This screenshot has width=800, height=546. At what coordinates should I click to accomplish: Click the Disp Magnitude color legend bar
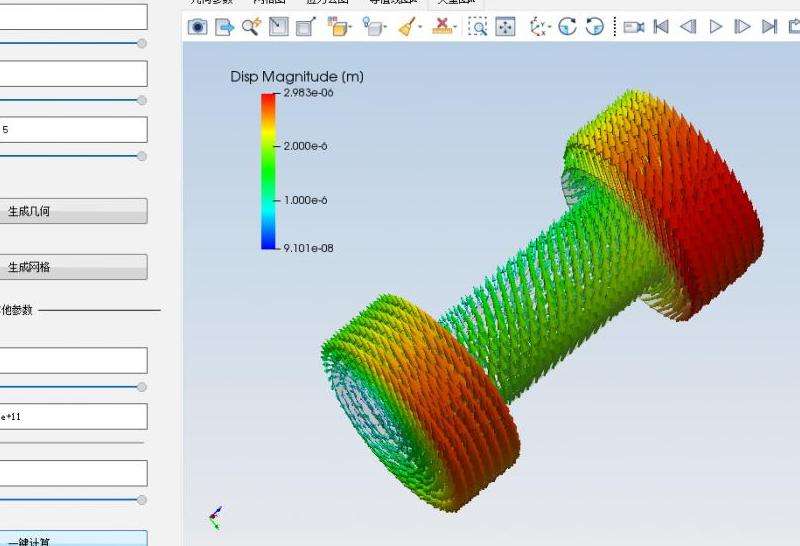point(268,170)
